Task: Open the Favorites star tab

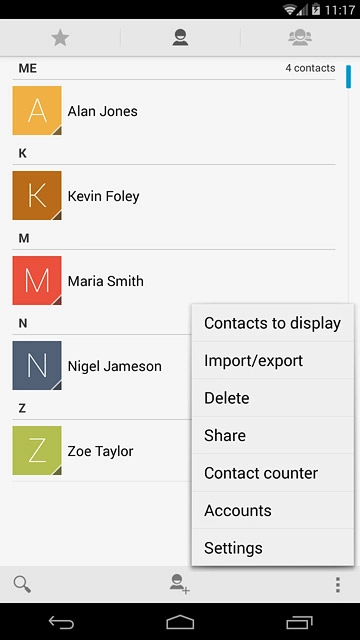Action: click(x=60, y=38)
